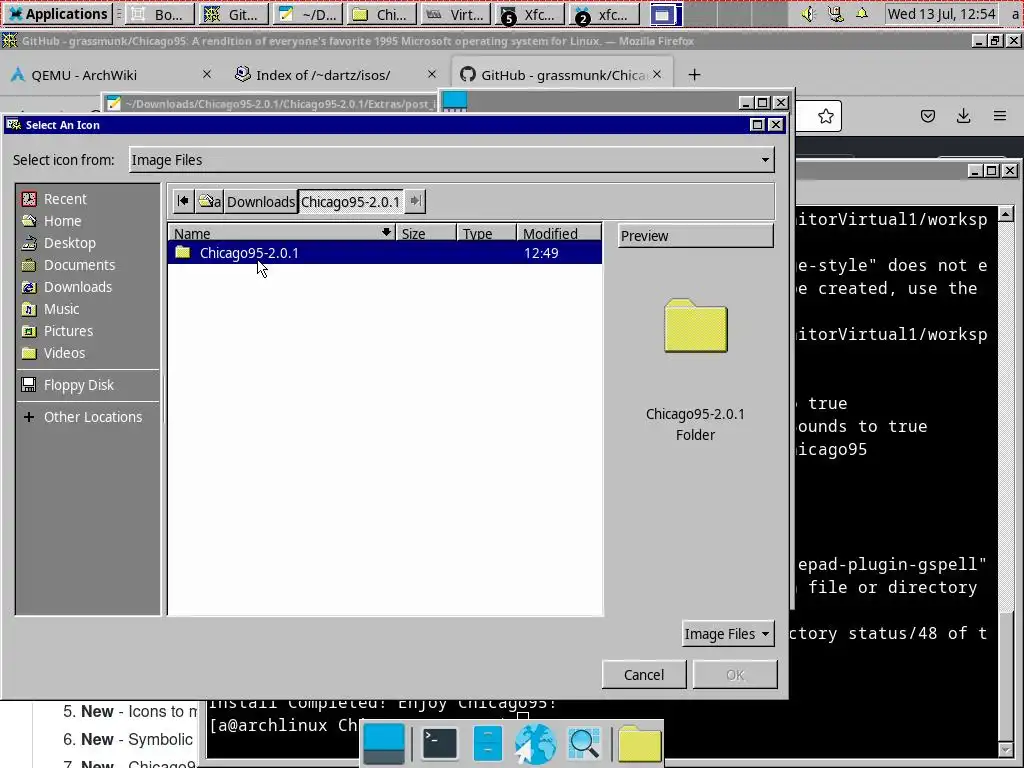The width and height of the screenshot is (1024, 768).
Task: Click the Preview header
Action: point(696,236)
